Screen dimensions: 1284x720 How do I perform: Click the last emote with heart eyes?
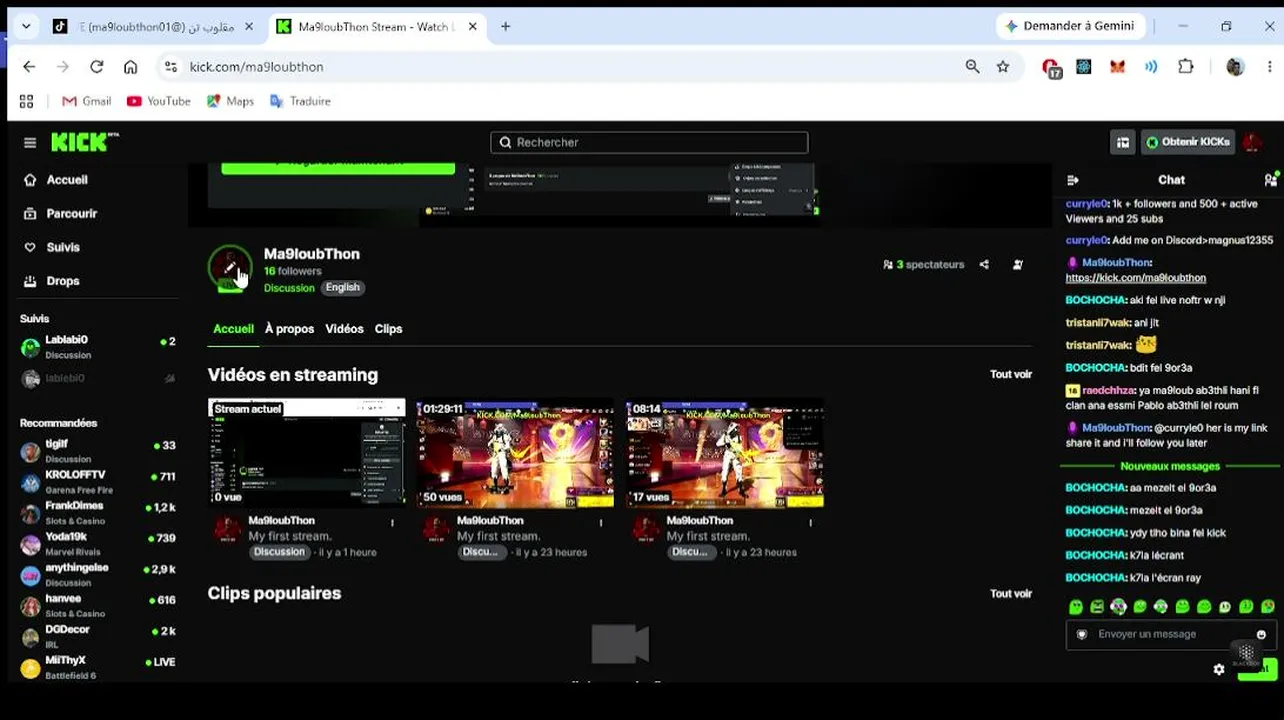click(1268, 606)
